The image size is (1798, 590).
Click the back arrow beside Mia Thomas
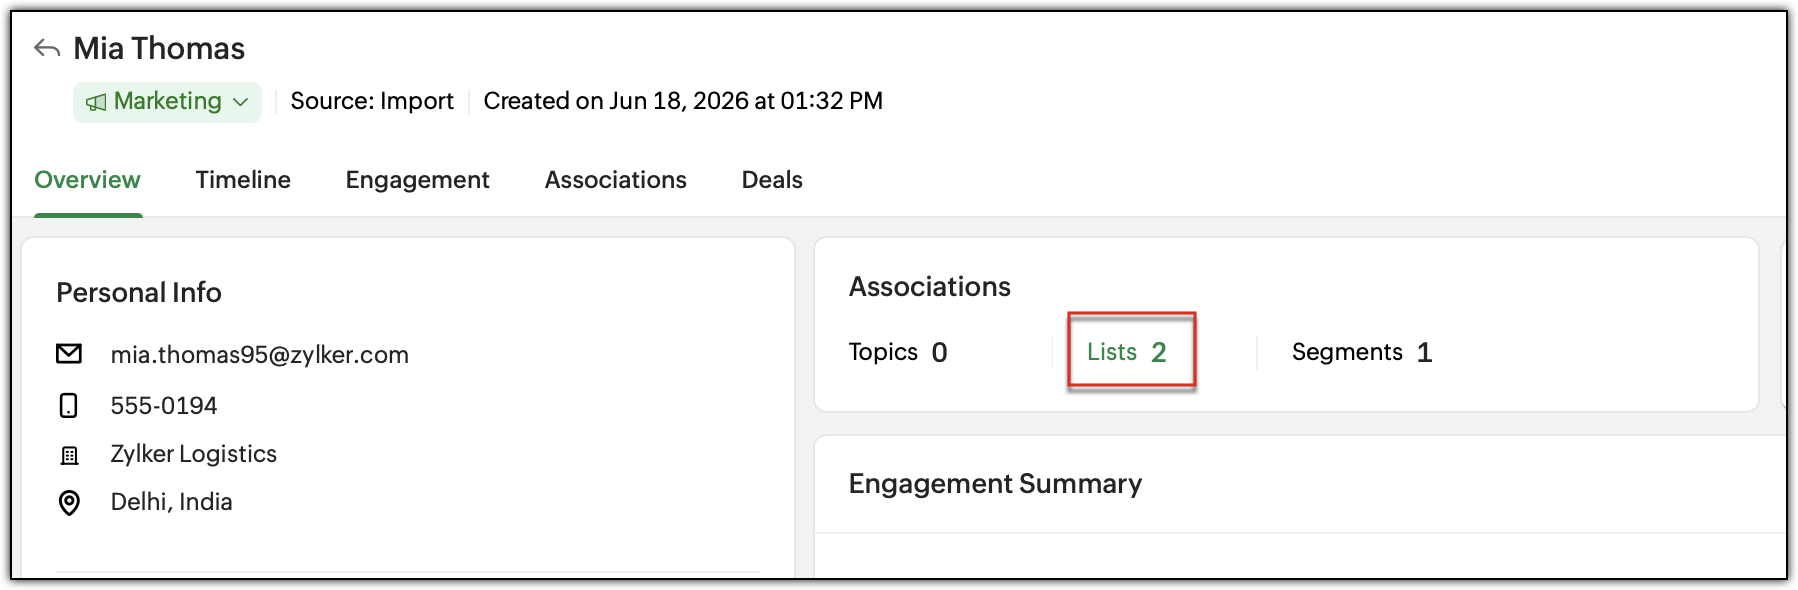[47, 48]
